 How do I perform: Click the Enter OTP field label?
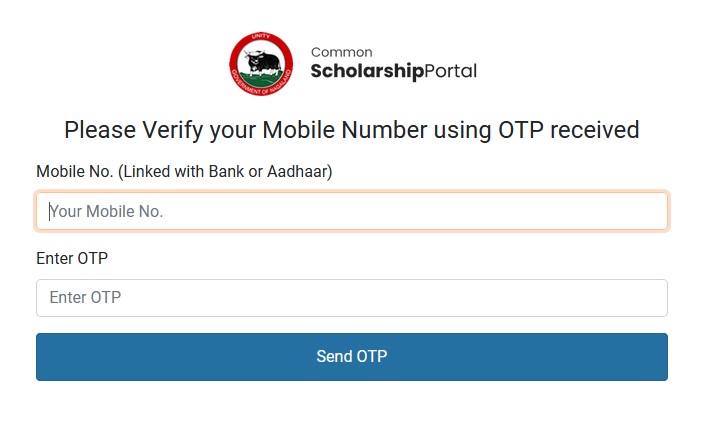coord(72,258)
